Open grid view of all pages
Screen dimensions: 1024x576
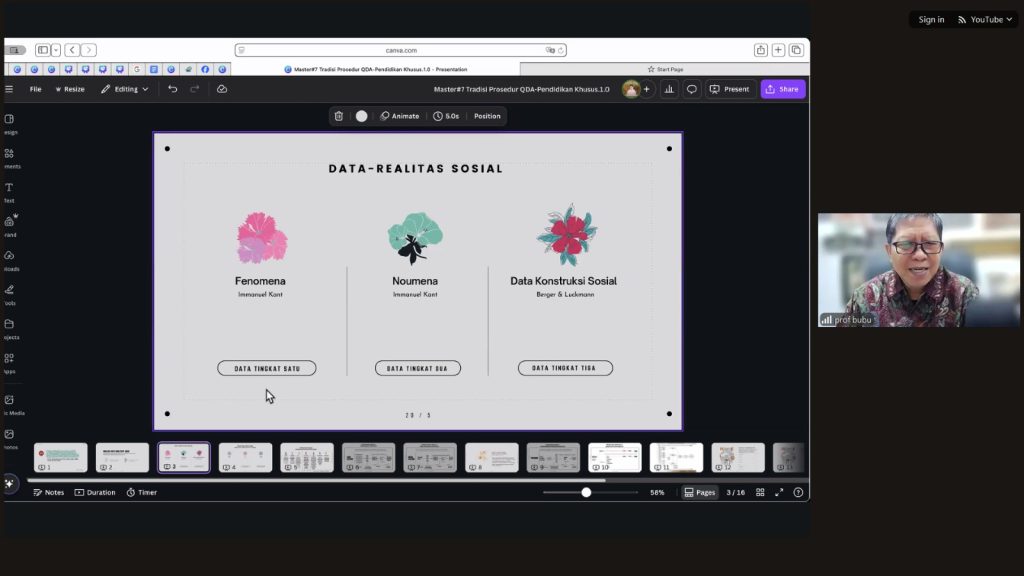click(x=760, y=492)
